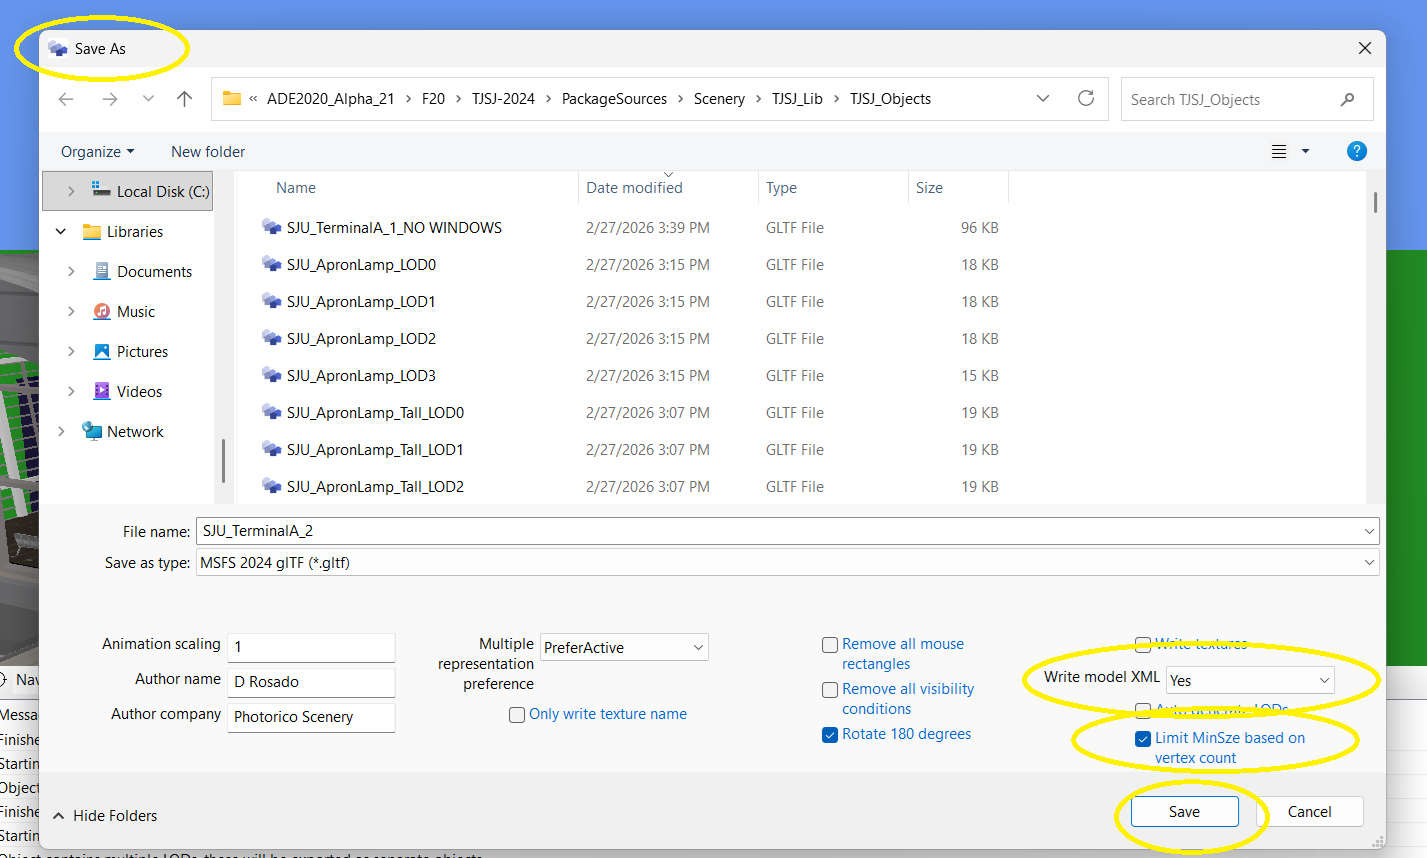
Task: Change view layout with view icon
Action: [x=1279, y=152]
